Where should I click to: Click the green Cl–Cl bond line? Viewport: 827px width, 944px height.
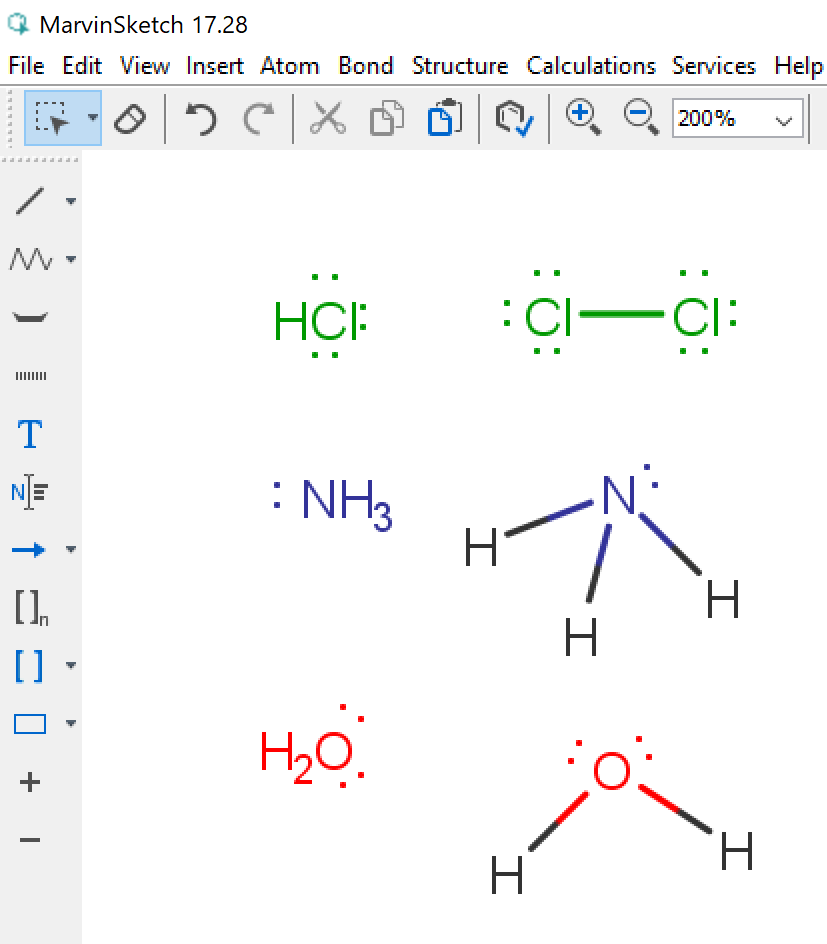point(621,314)
